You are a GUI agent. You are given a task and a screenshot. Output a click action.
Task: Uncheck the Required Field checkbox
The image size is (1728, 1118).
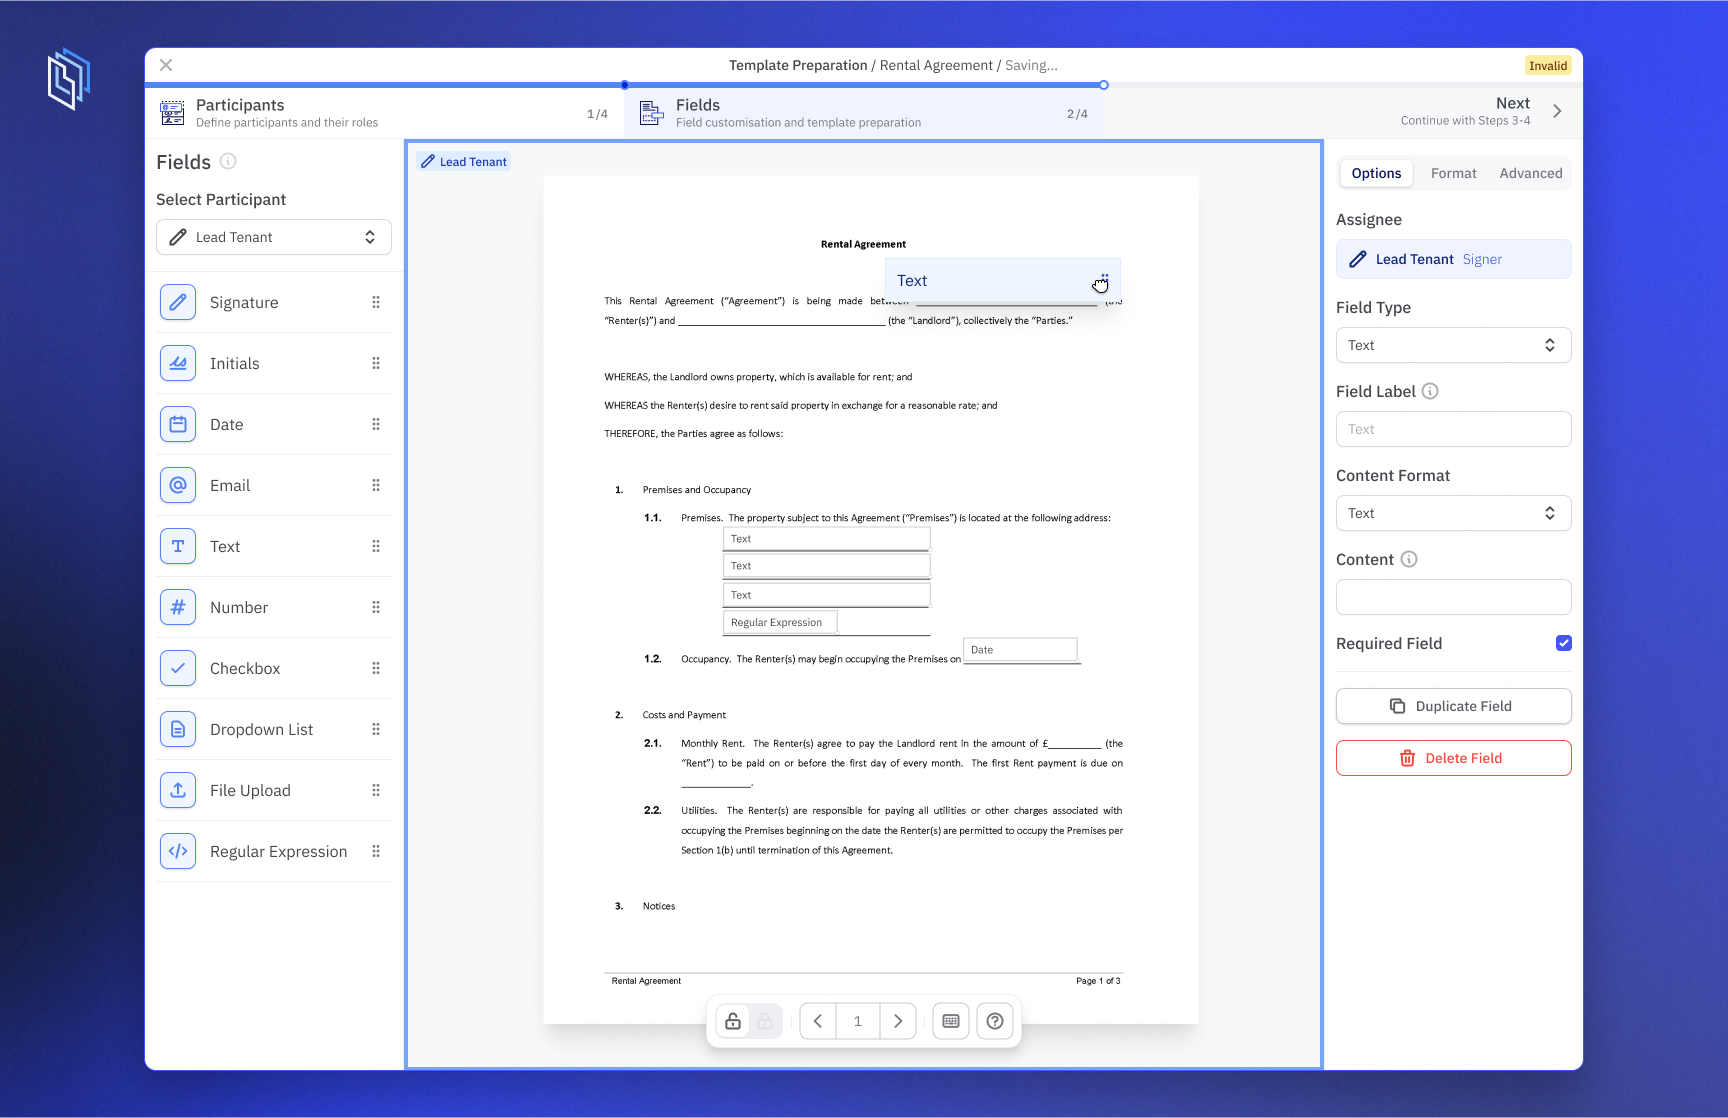(x=1564, y=643)
